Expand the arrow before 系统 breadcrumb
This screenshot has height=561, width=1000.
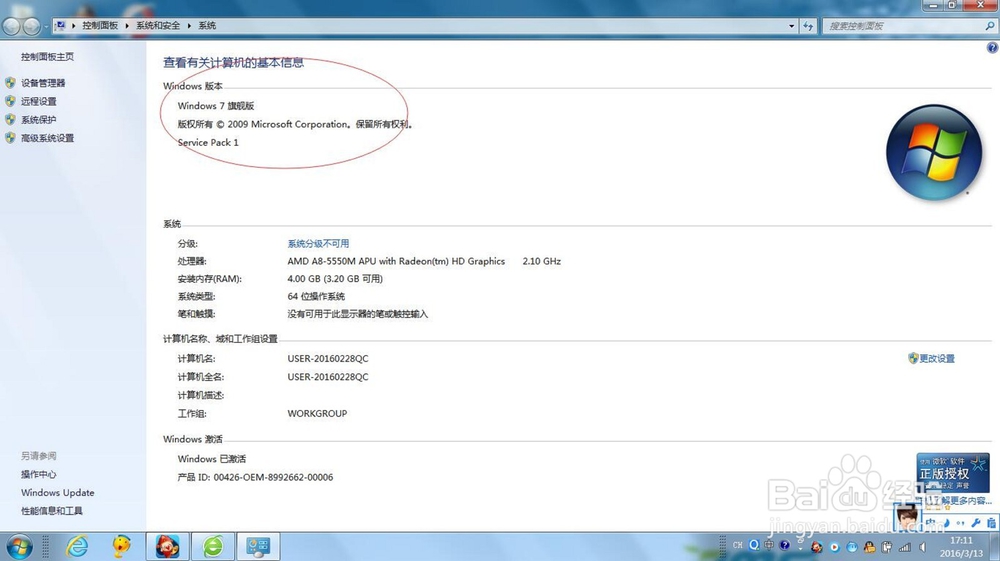[x=189, y=26]
